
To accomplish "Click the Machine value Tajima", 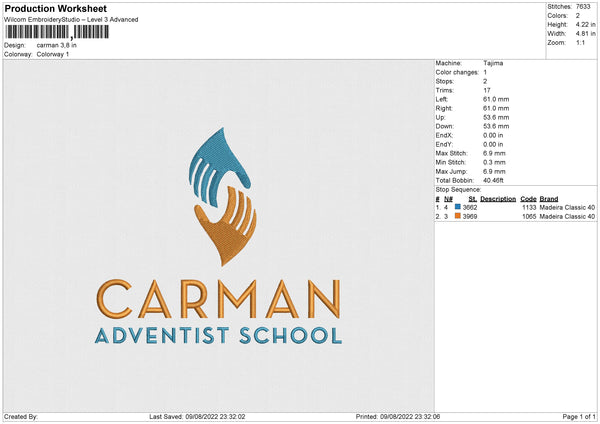I will (x=493, y=63).
